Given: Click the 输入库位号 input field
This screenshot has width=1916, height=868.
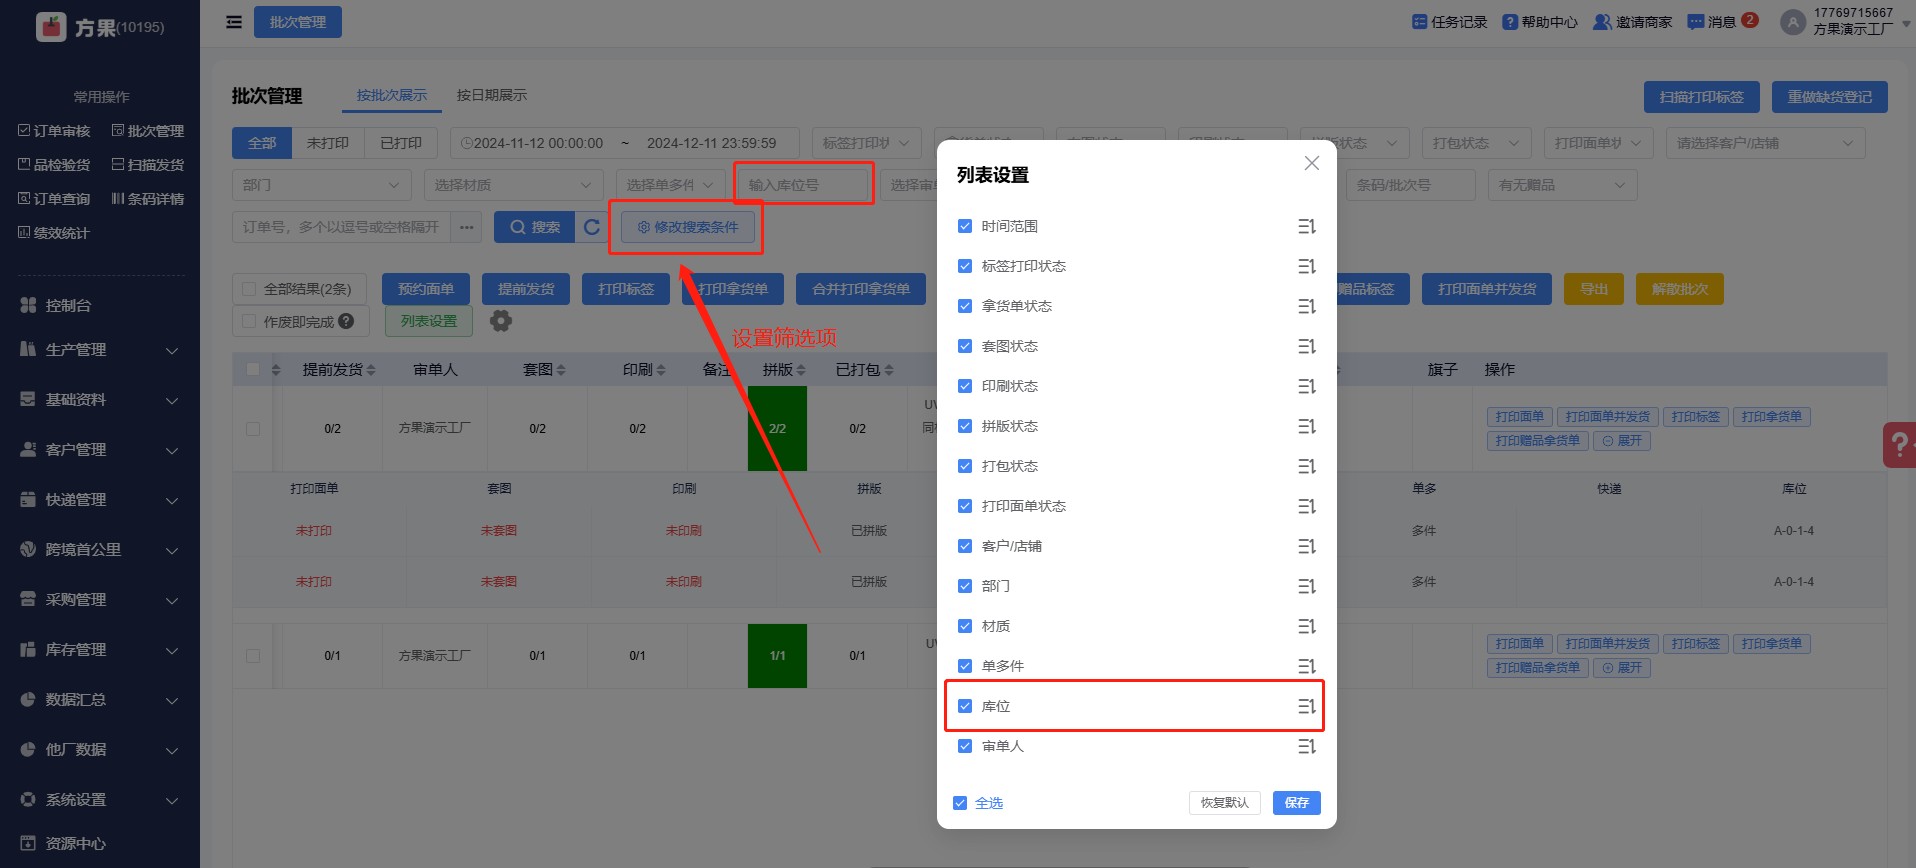Looking at the screenshot, I should 803,185.
